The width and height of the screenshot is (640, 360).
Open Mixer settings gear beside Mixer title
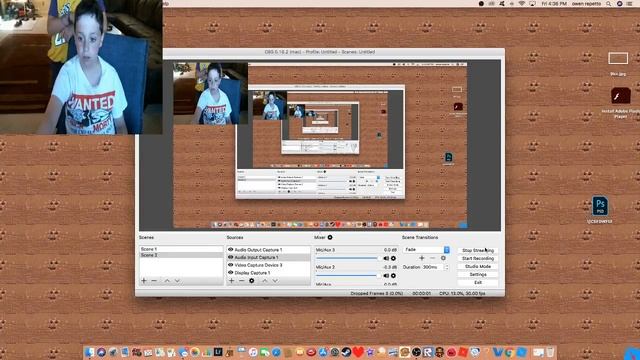tap(330, 237)
